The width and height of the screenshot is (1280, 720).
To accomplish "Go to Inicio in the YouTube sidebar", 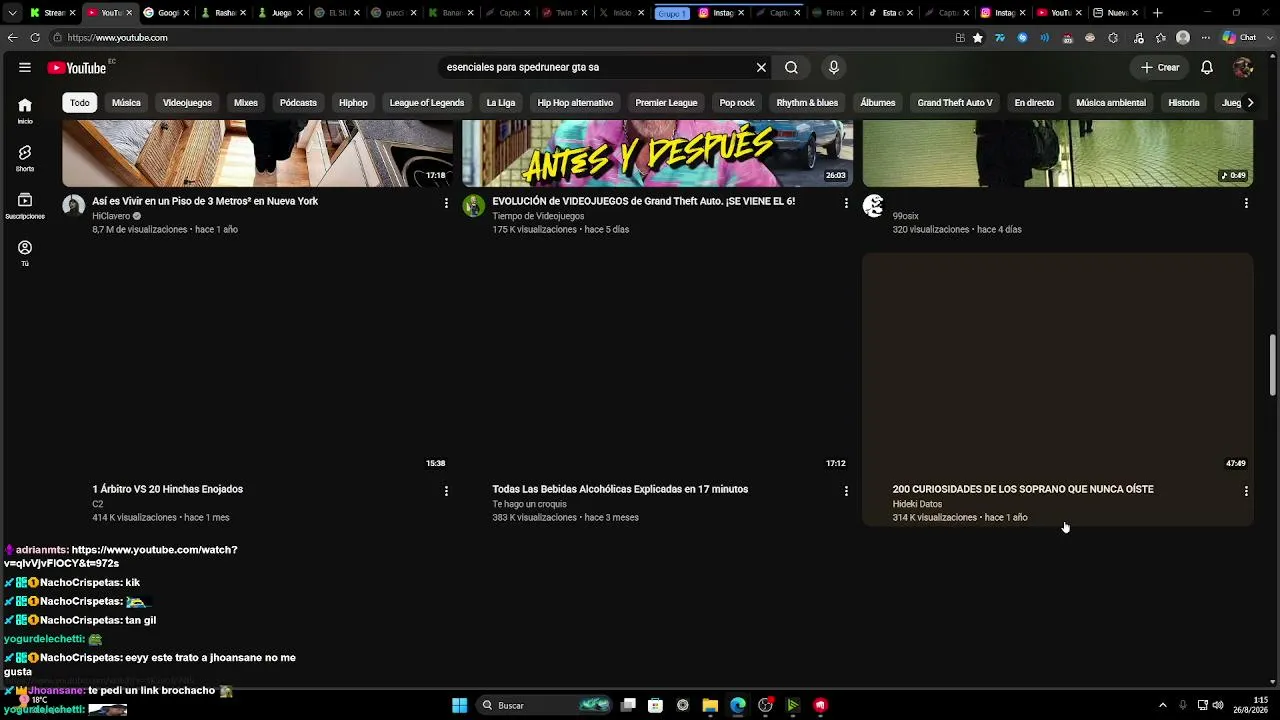I will click(25, 110).
